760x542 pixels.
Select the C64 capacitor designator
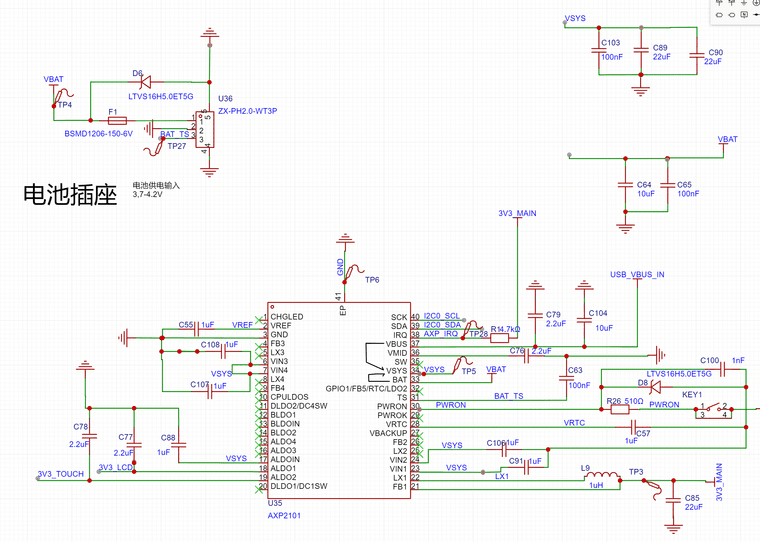(644, 185)
